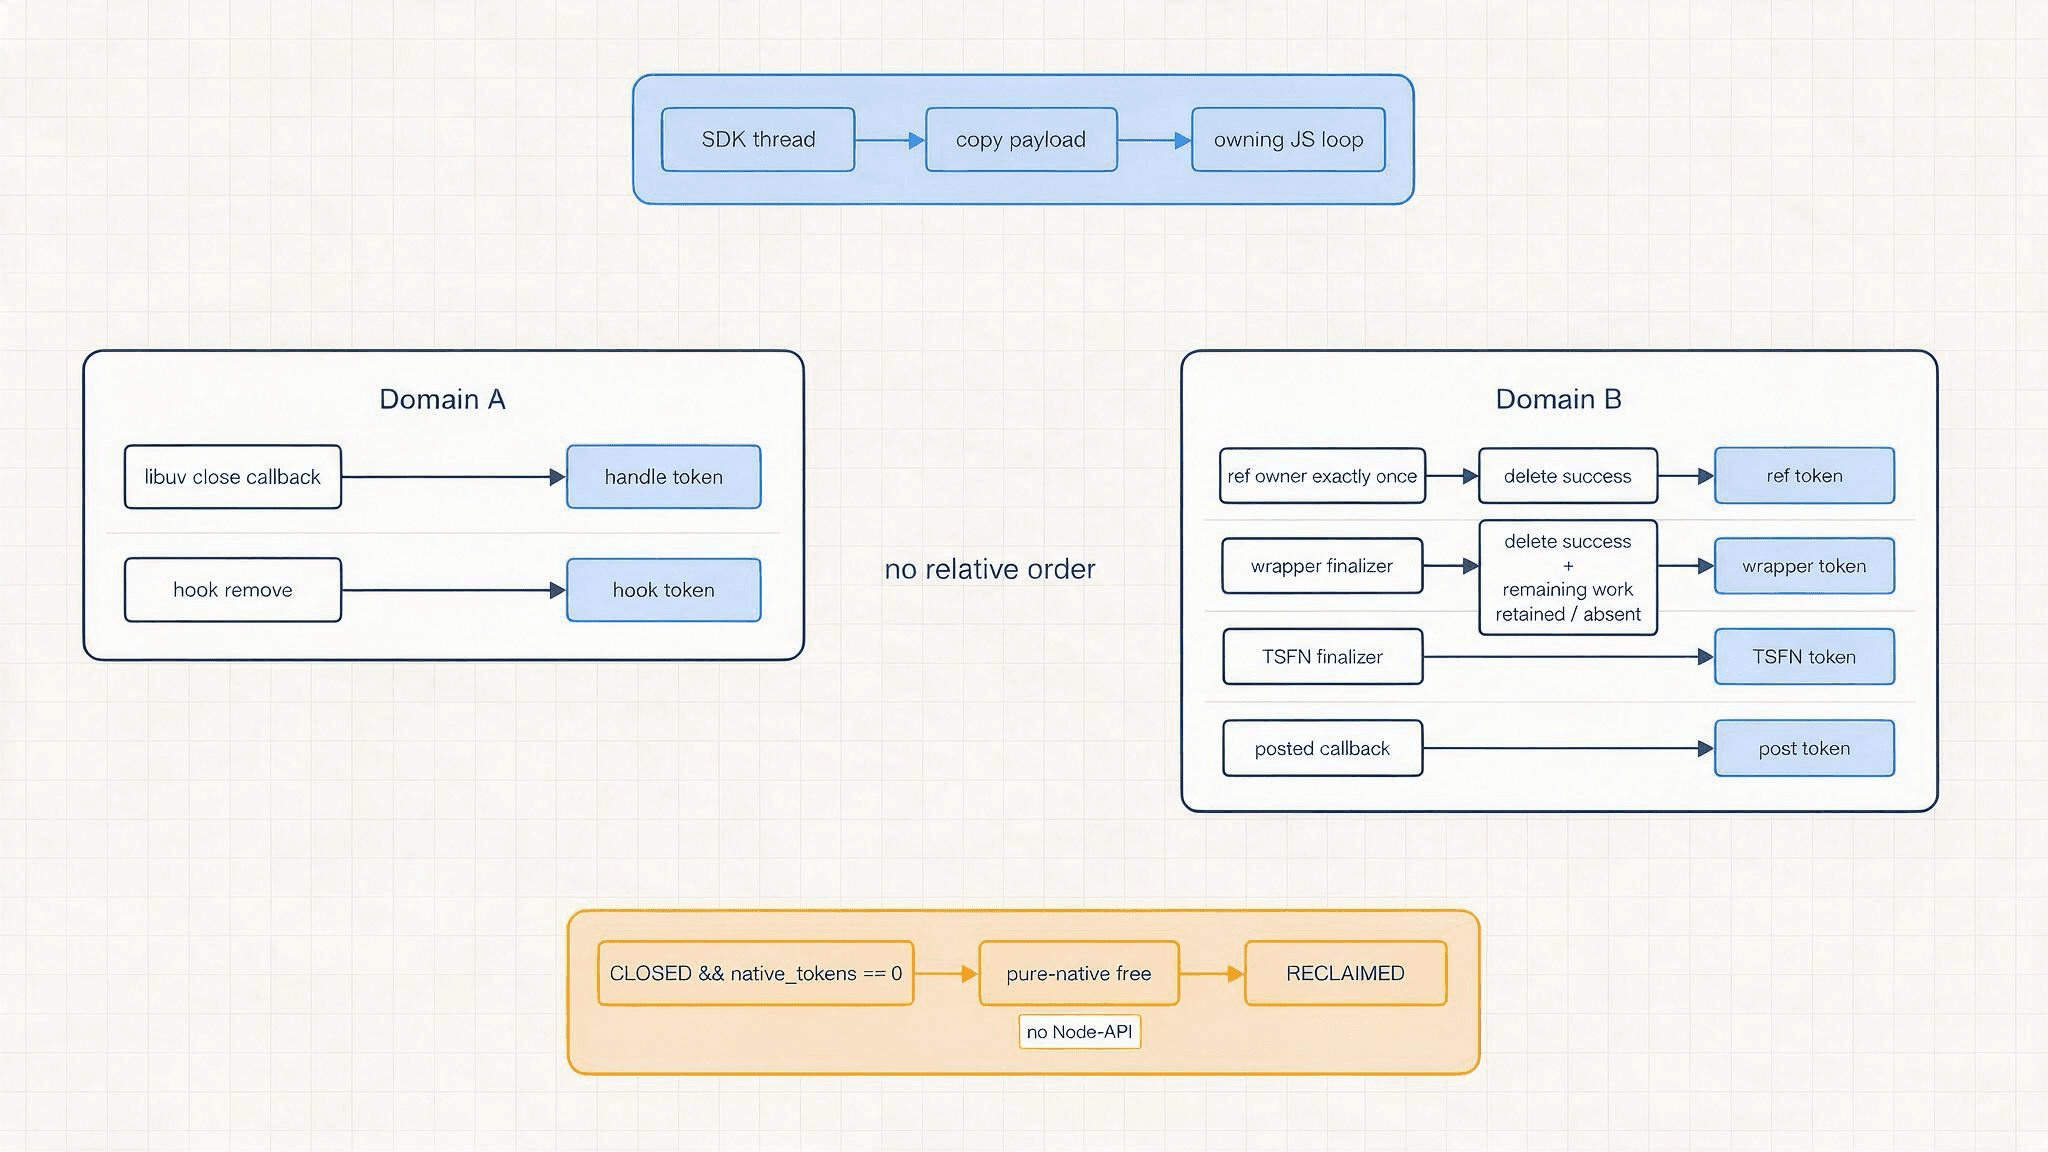Image resolution: width=2048 pixels, height=1152 pixels.
Task: Click the TSFN token box
Action: pyautogui.click(x=1804, y=657)
